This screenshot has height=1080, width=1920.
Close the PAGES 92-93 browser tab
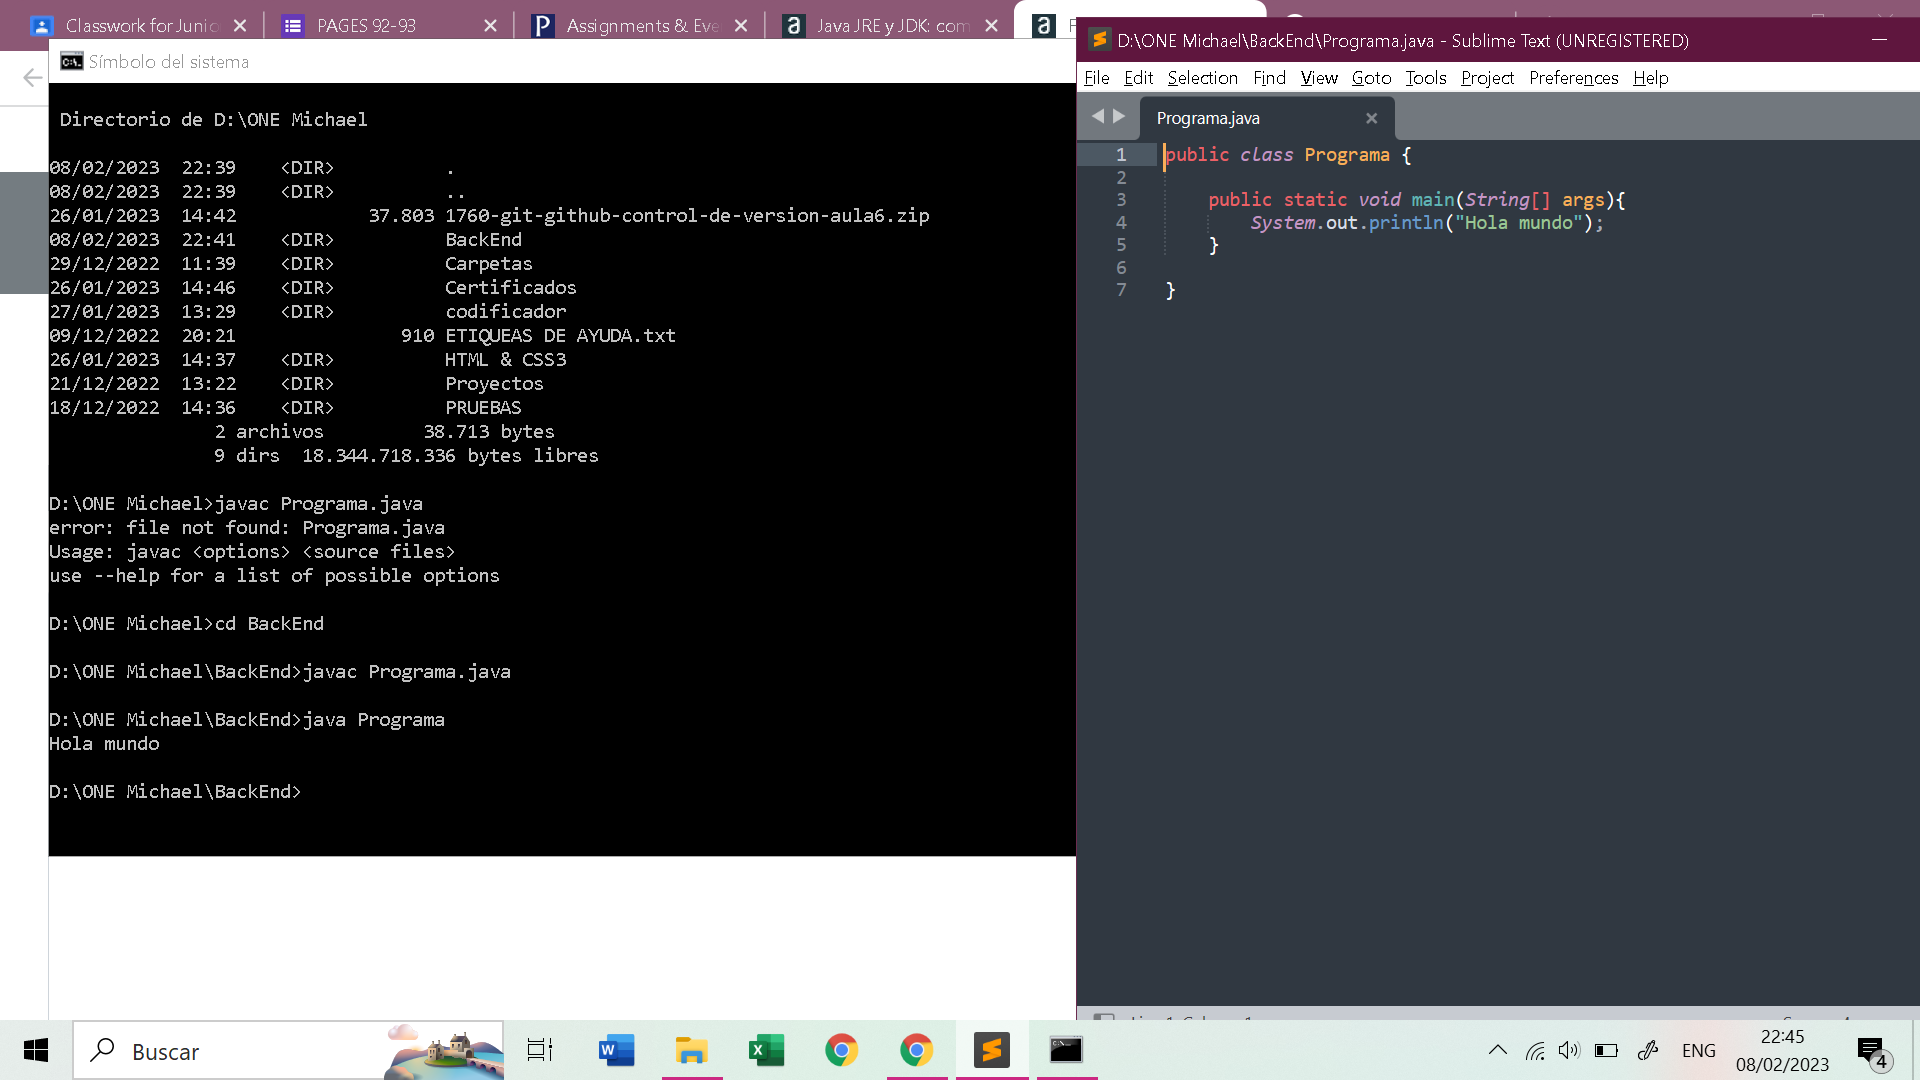click(490, 25)
